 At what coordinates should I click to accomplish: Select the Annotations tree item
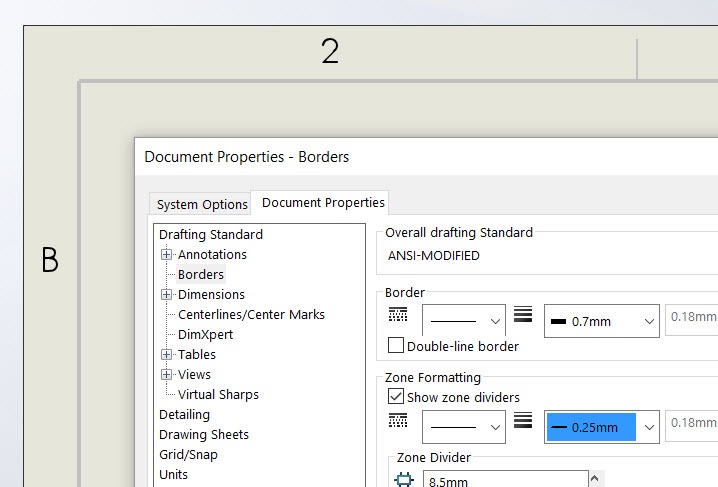click(x=212, y=254)
